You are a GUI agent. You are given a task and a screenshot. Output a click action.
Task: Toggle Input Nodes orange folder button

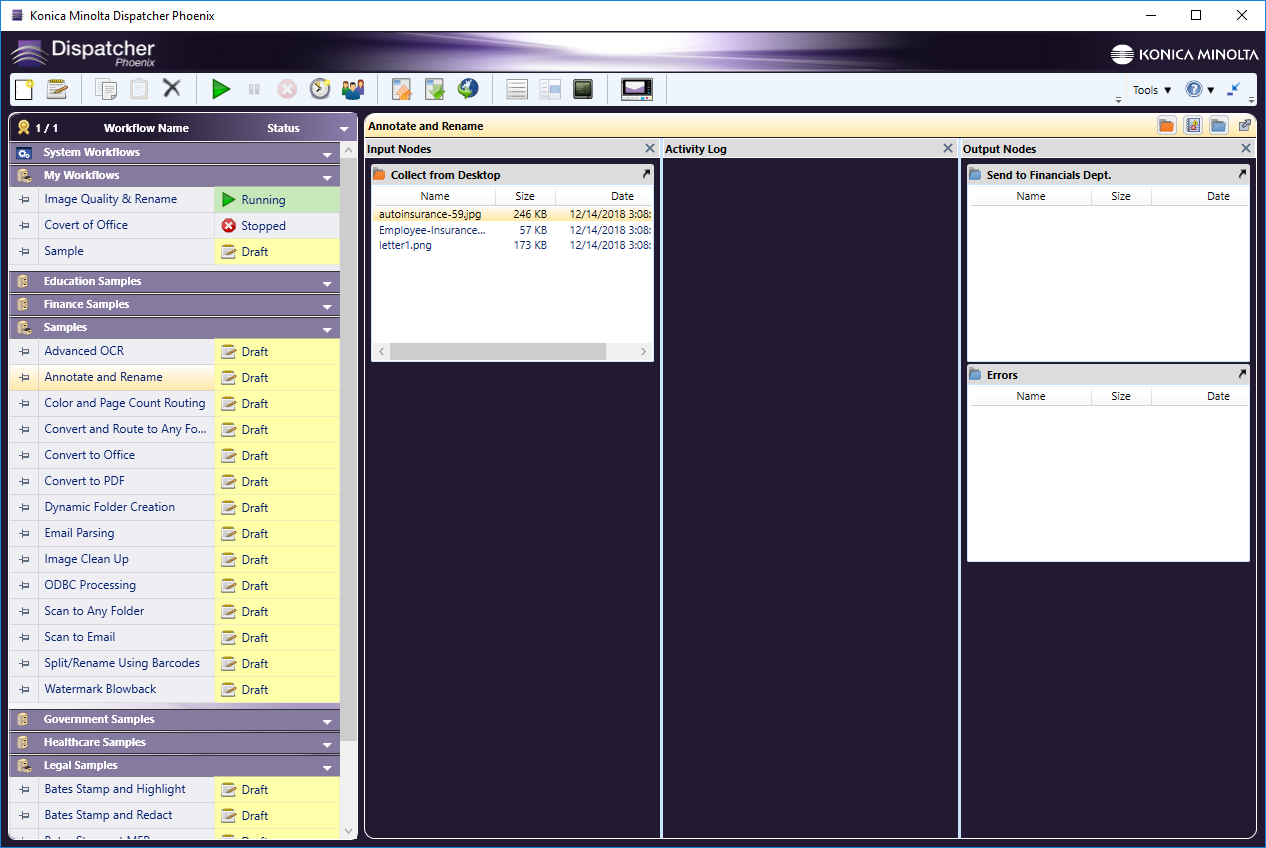(x=1167, y=125)
